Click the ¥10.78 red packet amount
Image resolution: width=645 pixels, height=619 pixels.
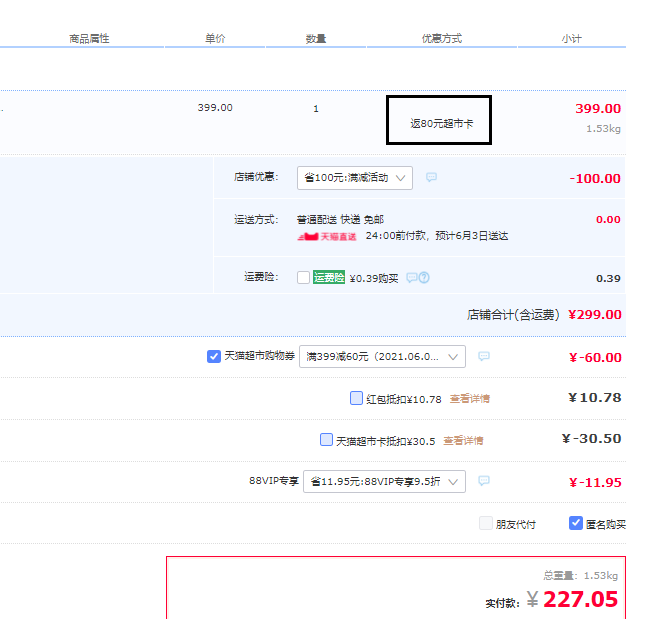point(595,398)
